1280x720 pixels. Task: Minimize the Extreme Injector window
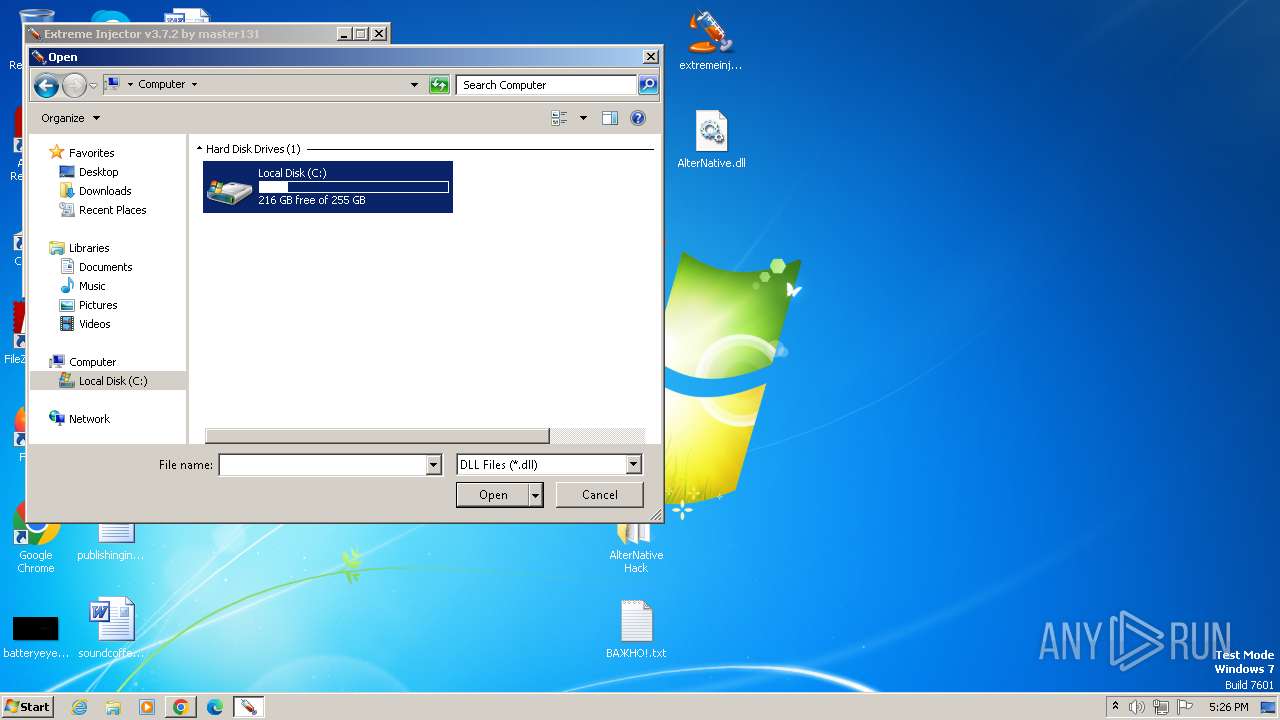coord(344,34)
